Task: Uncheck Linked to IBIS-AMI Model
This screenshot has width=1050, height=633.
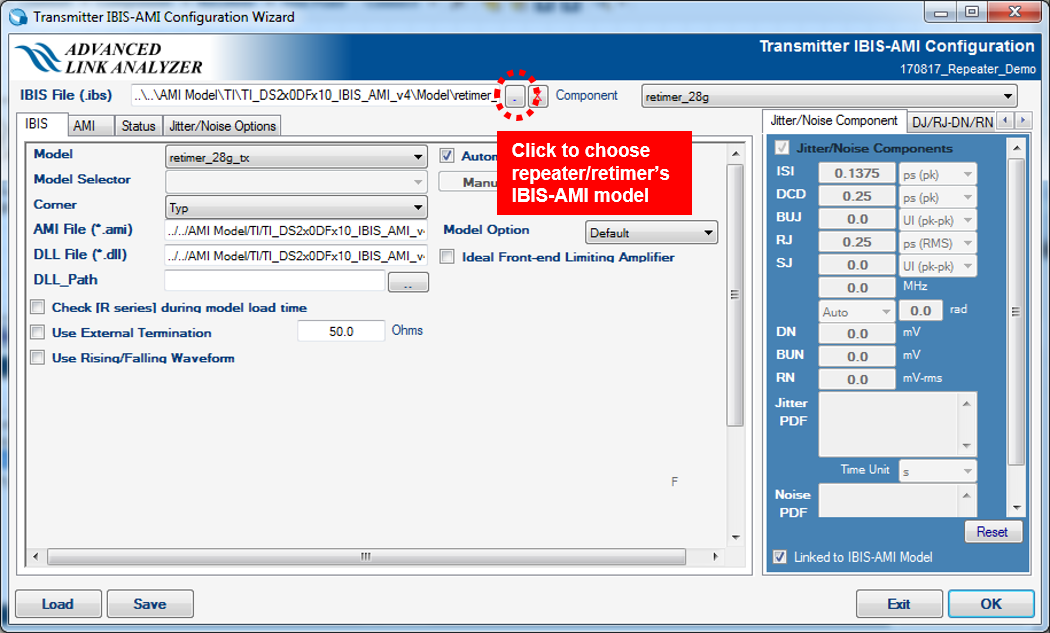Action: tap(779, 557)
